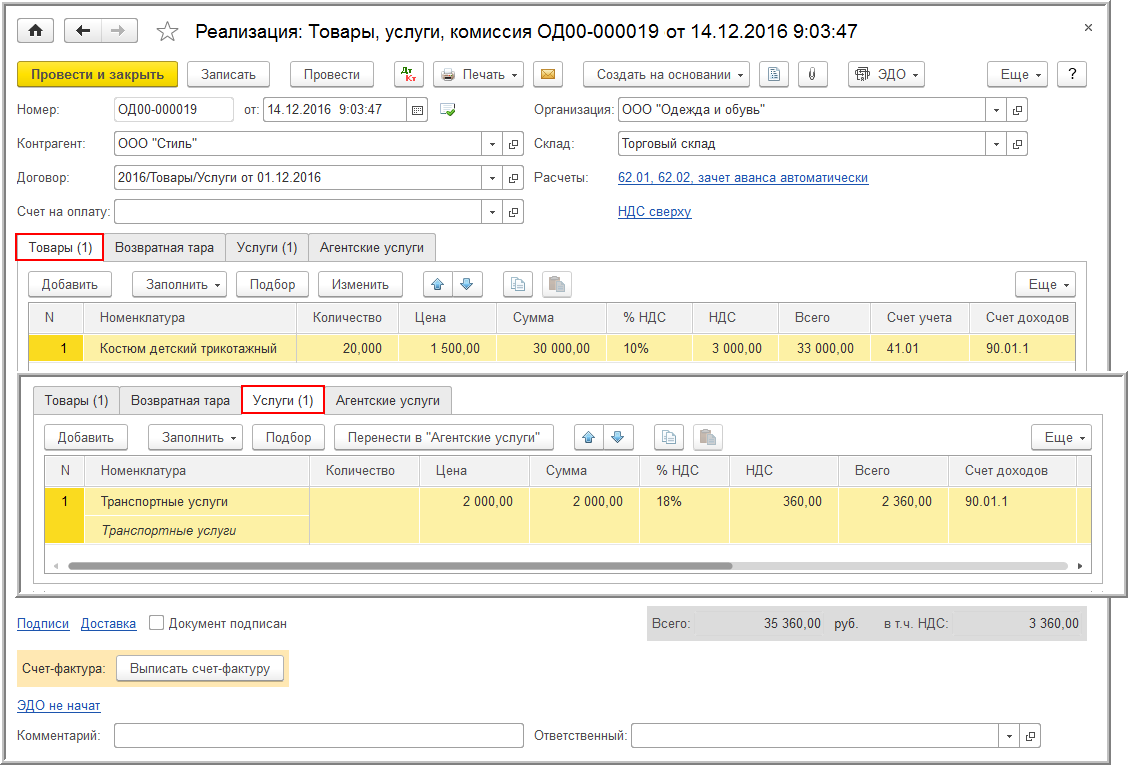Click Перенести в "Агентские услуги" button
Viewport: 1129px width, 765px height.
(x=444, y=437)
